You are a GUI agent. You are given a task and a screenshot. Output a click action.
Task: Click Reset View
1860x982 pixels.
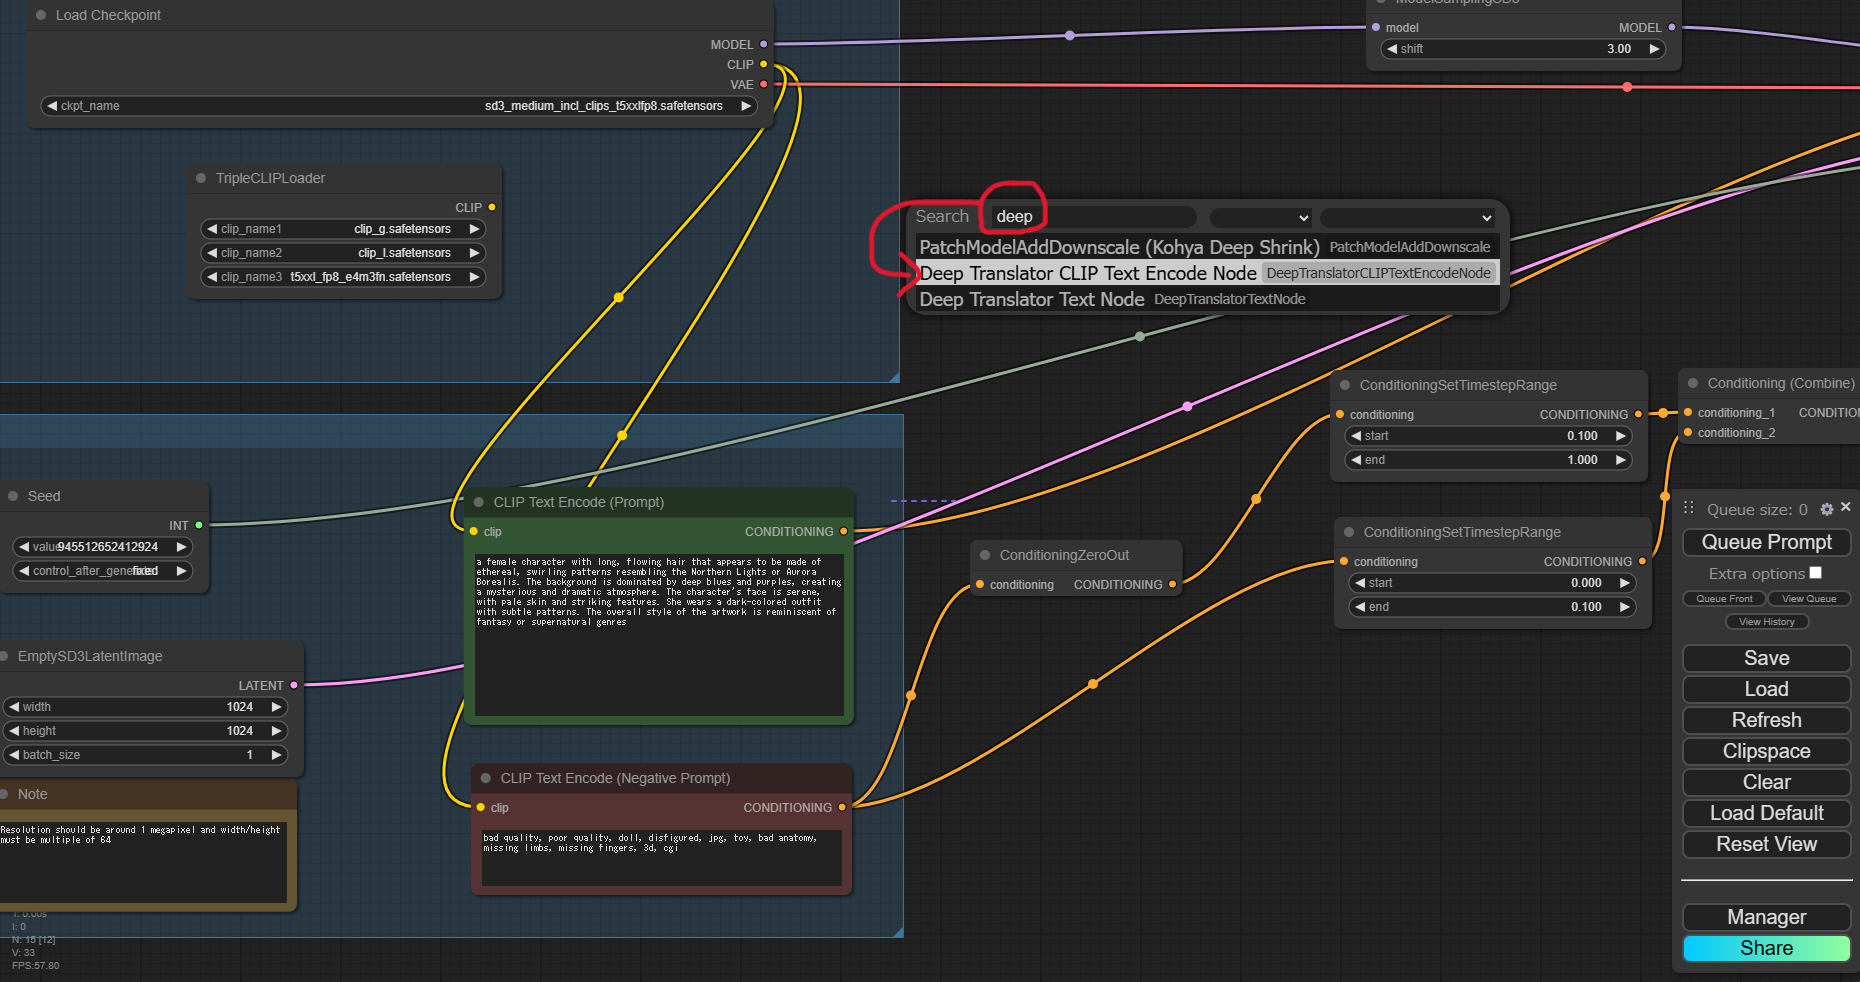click(x=1767, y=844)
